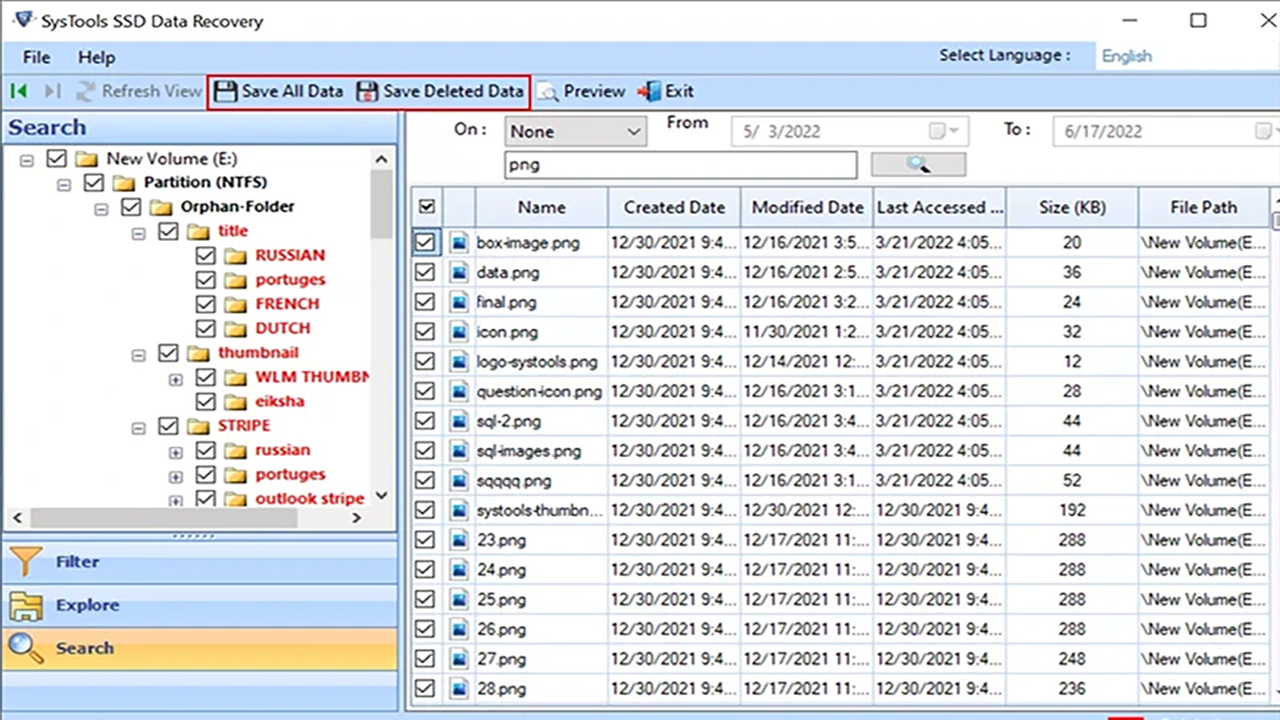Click the Modified Date column header
The image size is (1280, 720).
click(807, 207)
